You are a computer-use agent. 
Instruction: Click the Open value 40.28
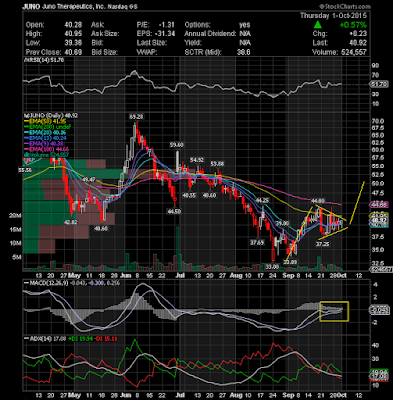(x=72, y=25)
